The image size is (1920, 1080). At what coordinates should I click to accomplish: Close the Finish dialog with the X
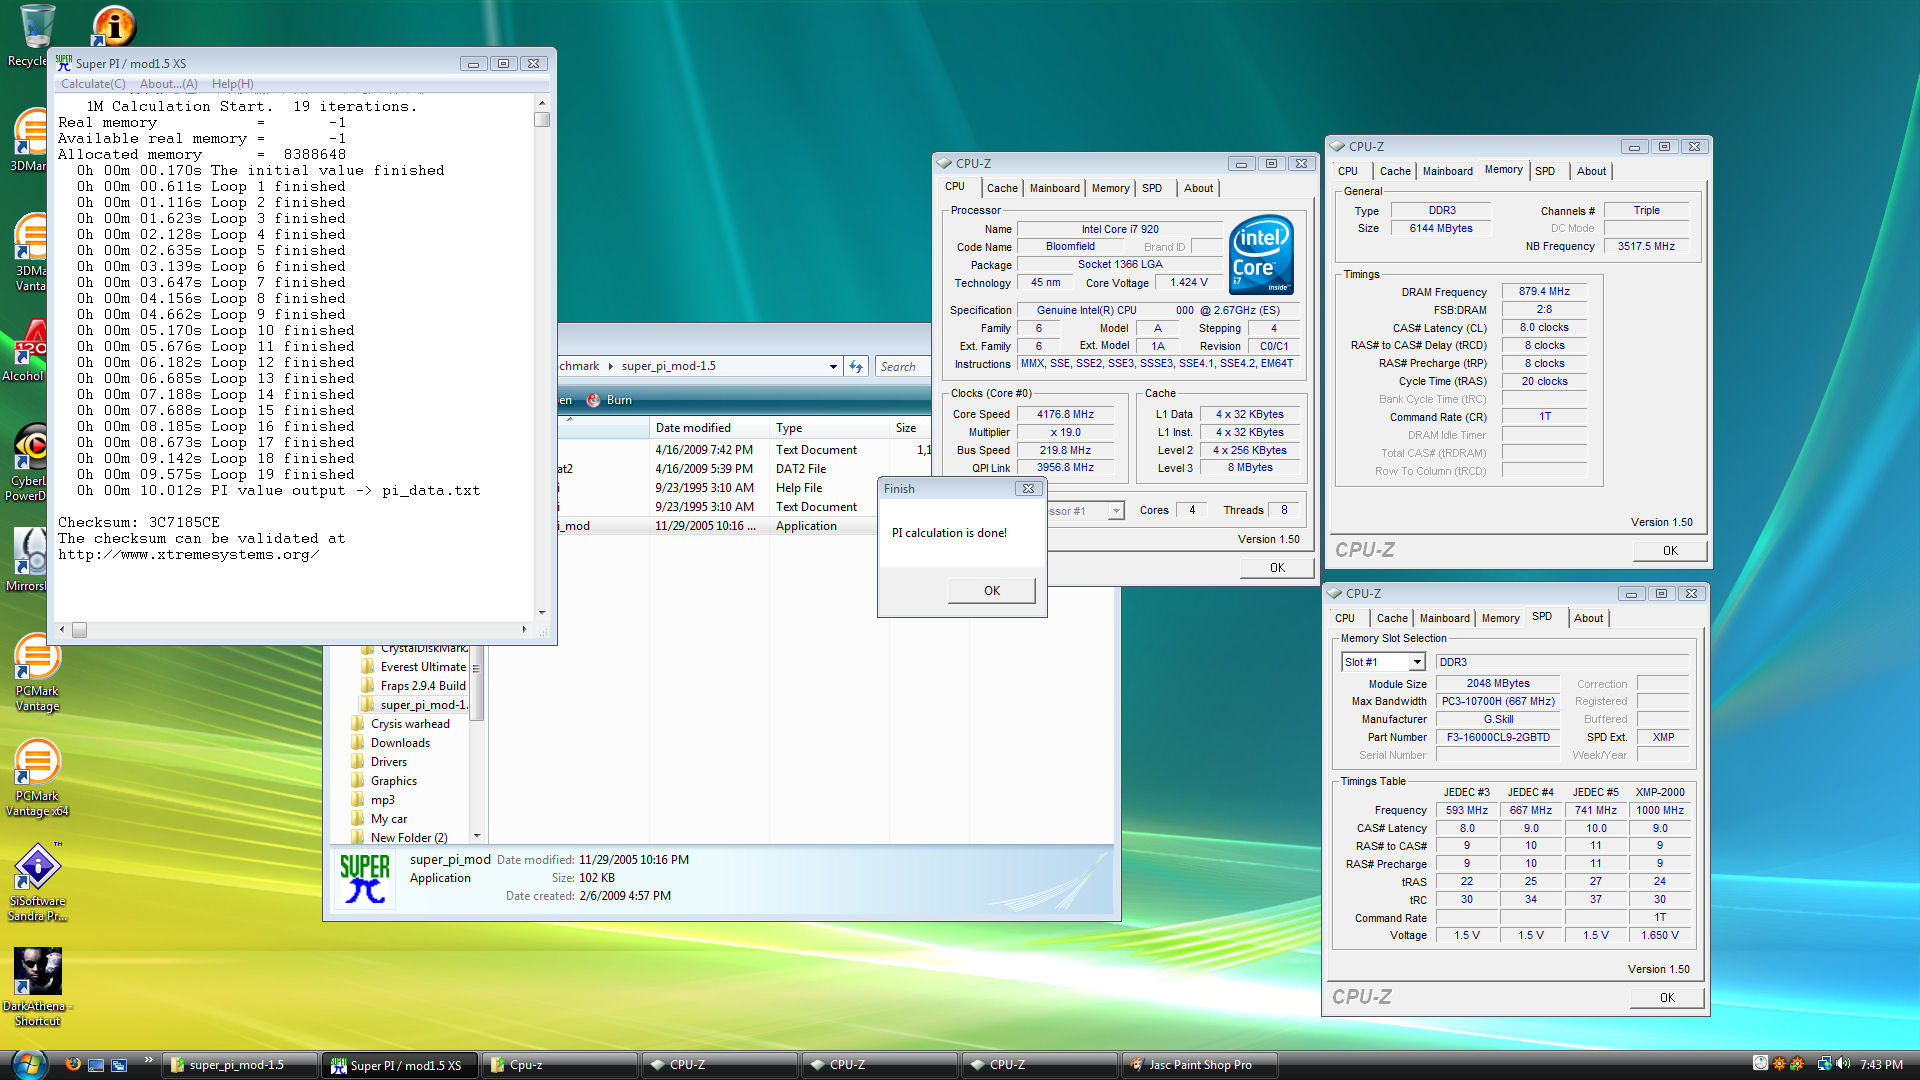[x=1028, y=489]
